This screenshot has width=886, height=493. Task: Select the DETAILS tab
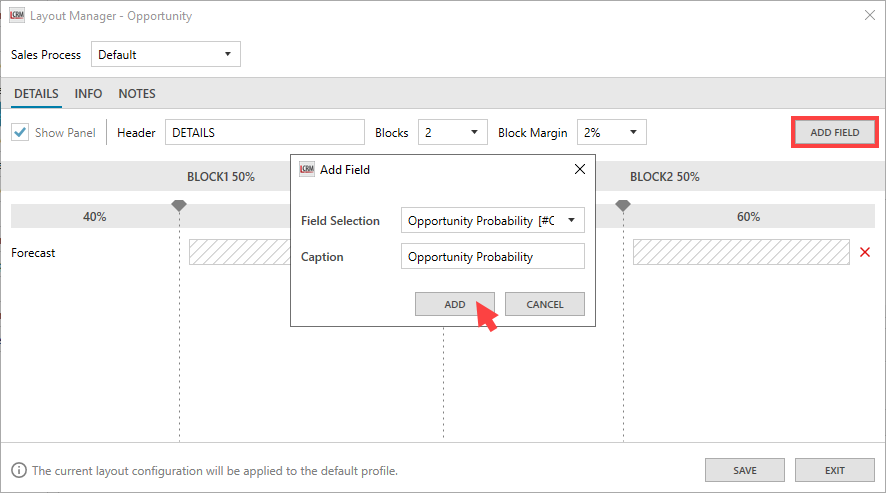pos(36,94)
